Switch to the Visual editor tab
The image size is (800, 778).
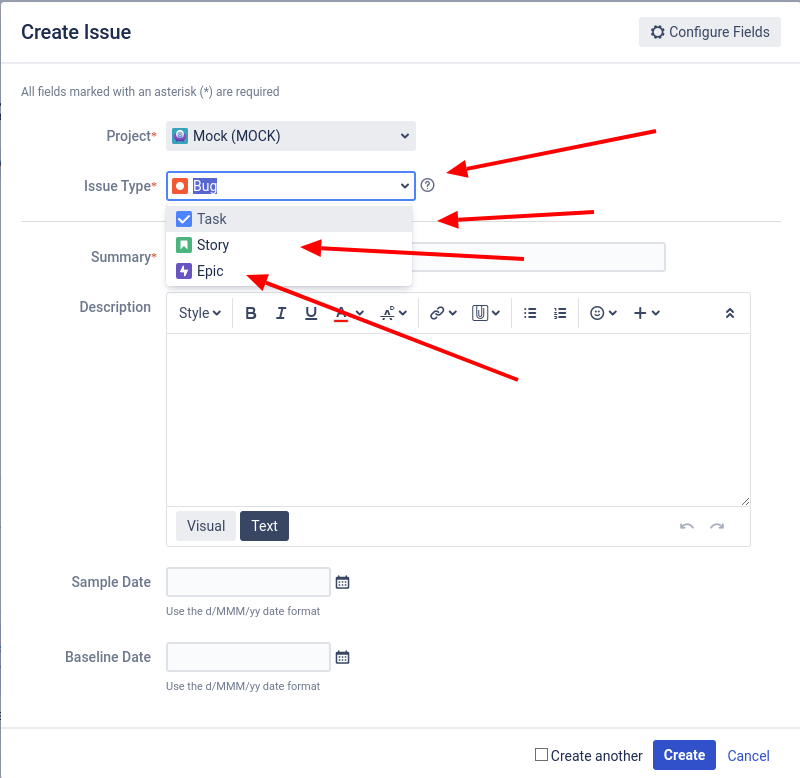[206, 526]
